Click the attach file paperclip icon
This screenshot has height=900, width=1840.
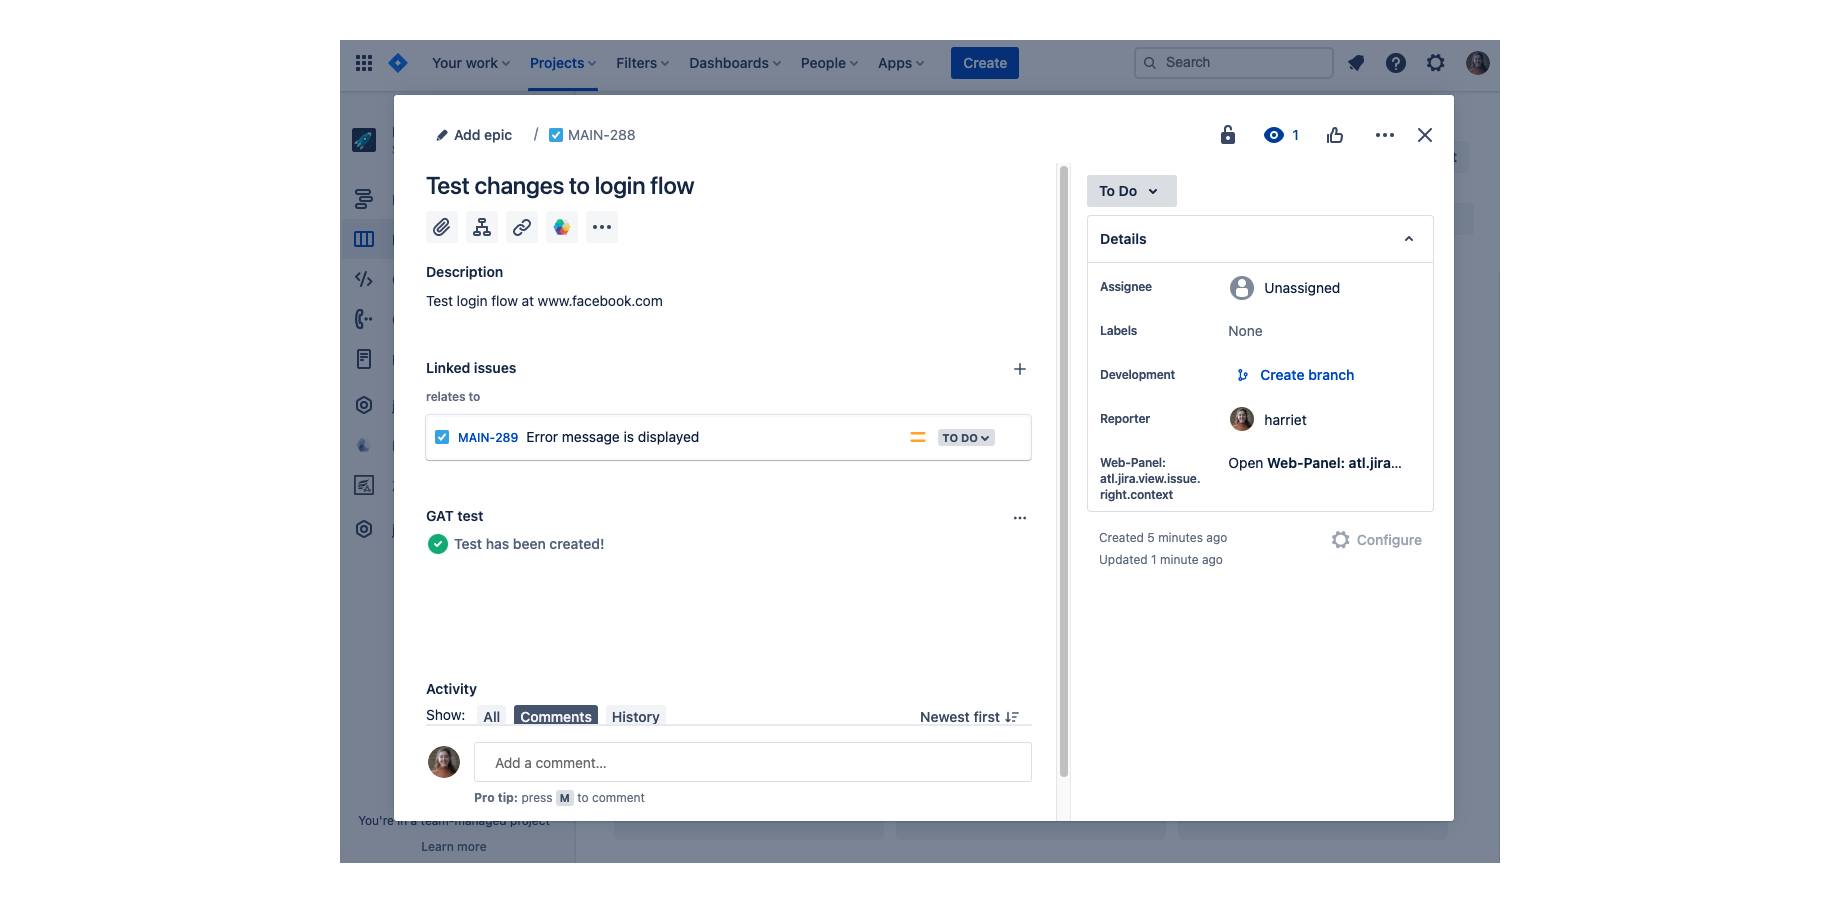[x=442, y=227]
